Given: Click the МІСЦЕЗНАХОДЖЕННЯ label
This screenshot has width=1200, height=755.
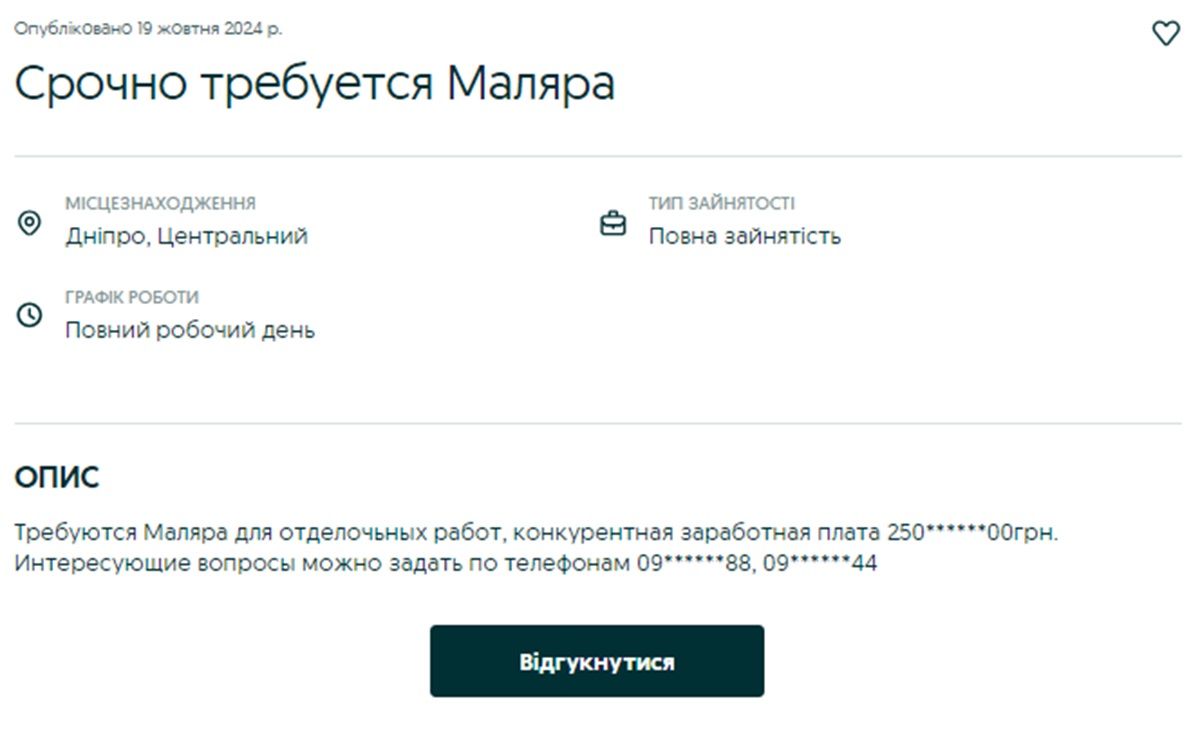Looking at the screenshot, I should (x=160, y=202).
